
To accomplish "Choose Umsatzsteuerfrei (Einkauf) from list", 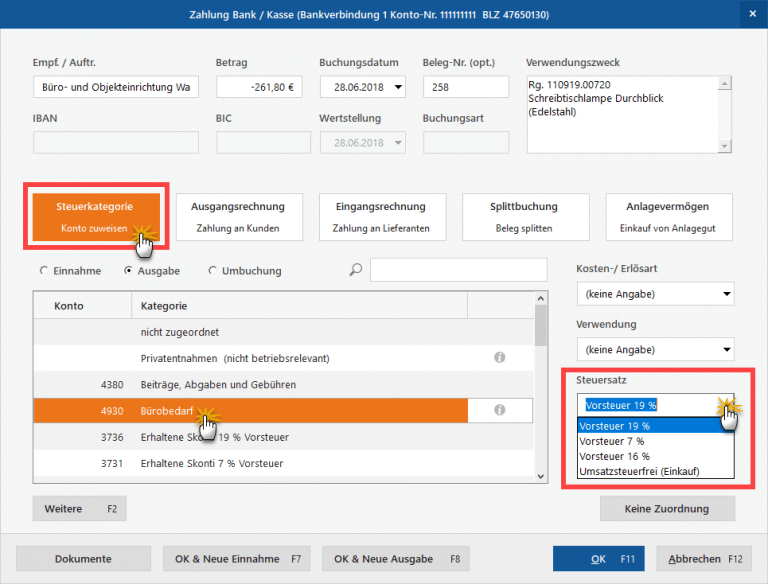I will (655, 471).
